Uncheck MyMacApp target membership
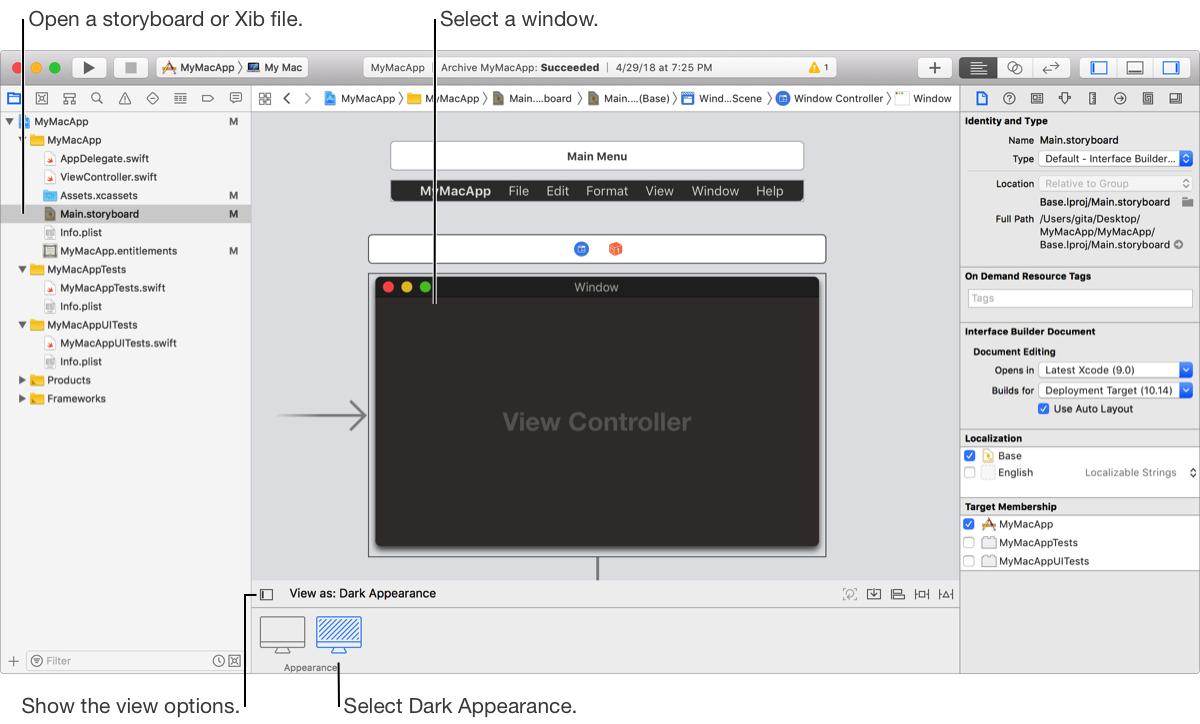 pyautogui.click(x=969, y=524)
